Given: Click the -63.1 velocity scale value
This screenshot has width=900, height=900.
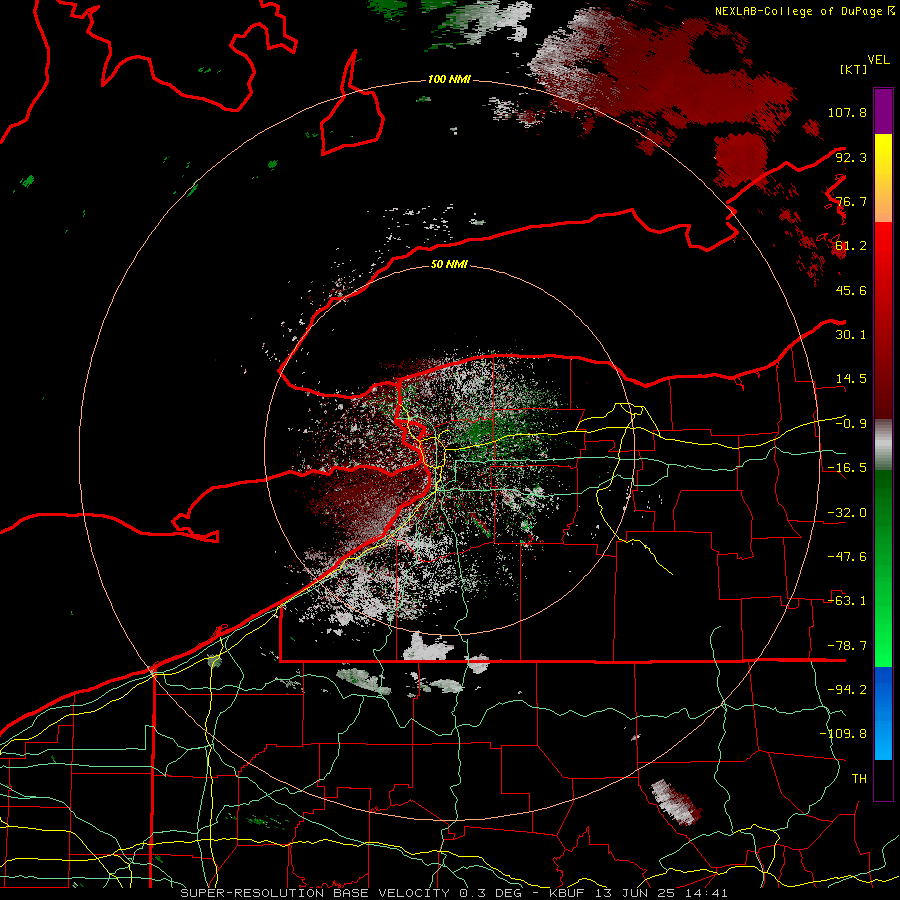Looking at the screenshot, I should [x=847, y=601].
